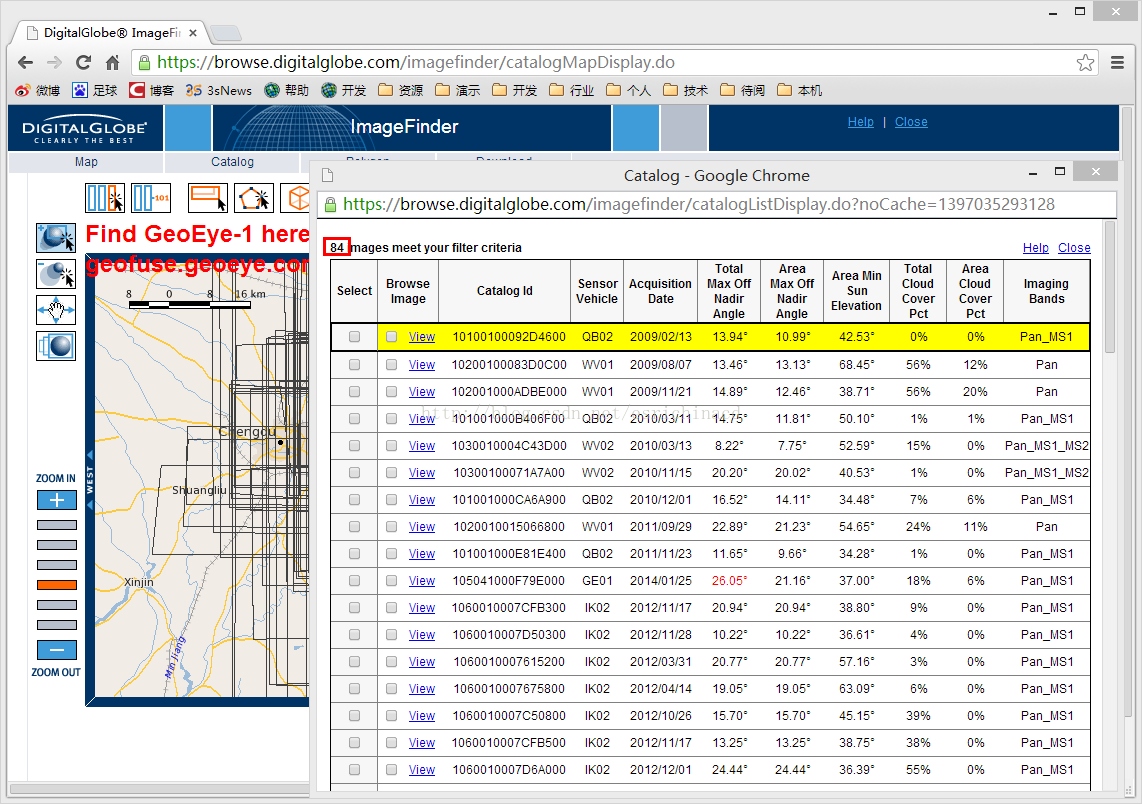Tick Browse Image checkbox for 101001000E81E400
1142x804 pixels.
[392, 553]
